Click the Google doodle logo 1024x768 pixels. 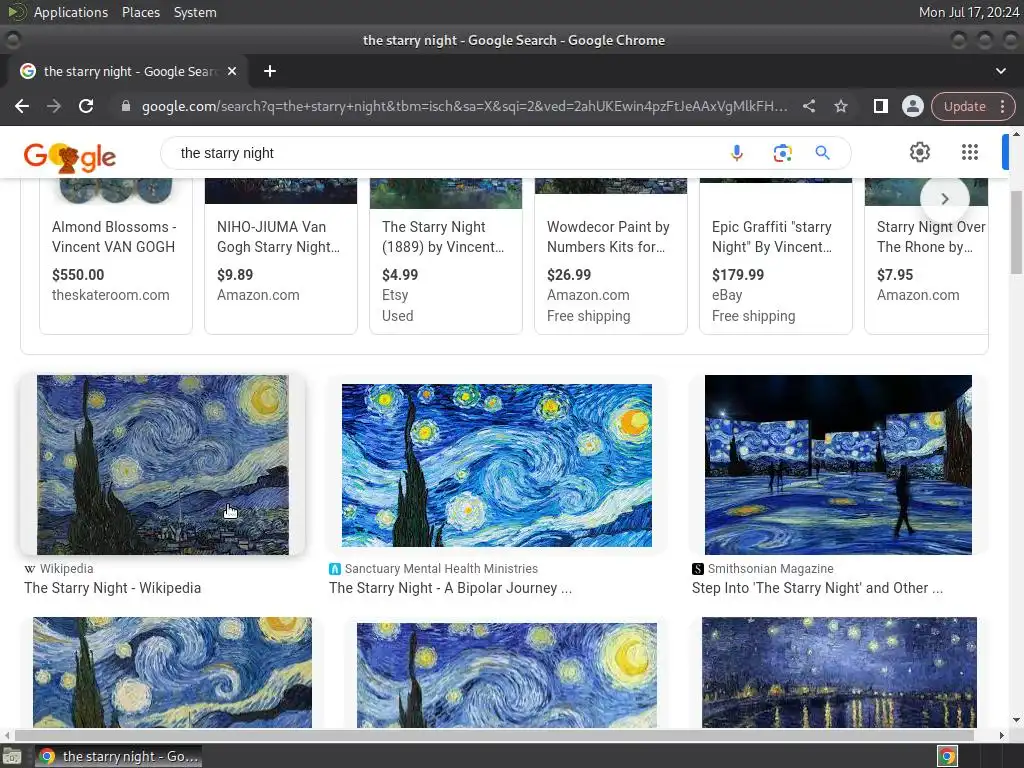coord(69,156)
